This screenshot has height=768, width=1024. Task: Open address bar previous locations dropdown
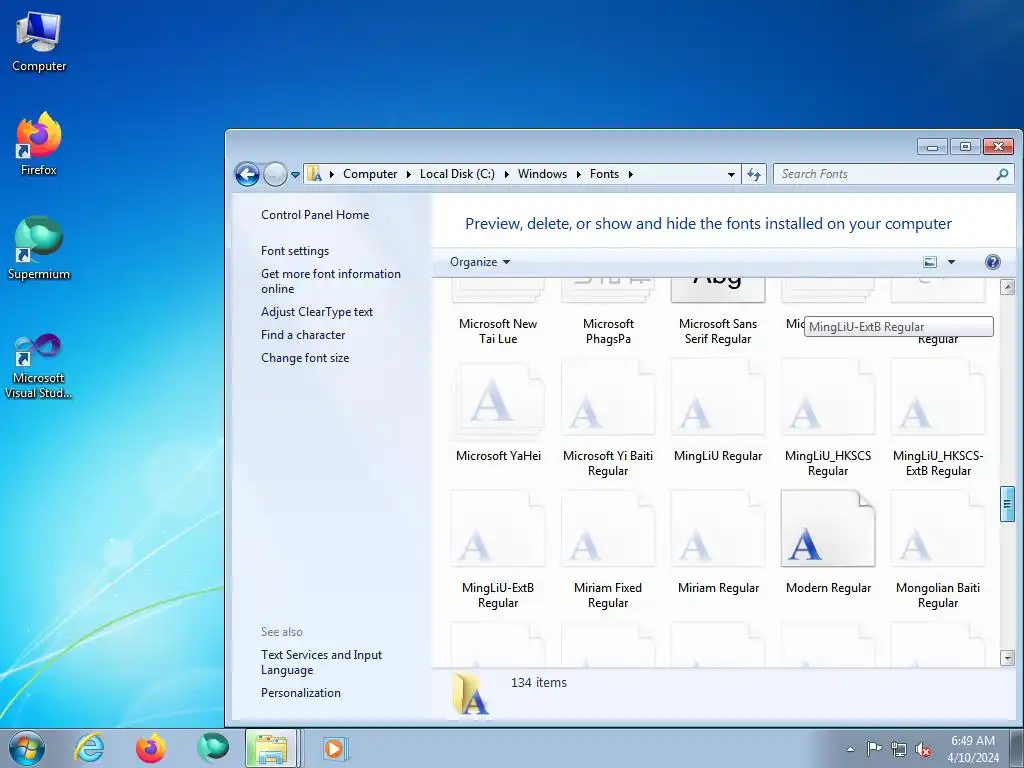(x=731, y=174)
